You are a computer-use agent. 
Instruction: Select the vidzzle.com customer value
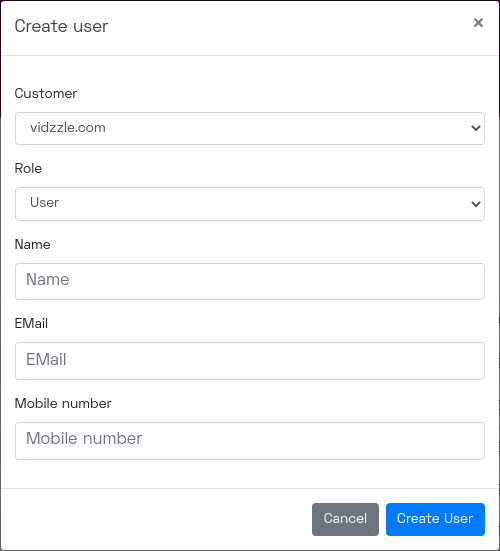point(68,128)
